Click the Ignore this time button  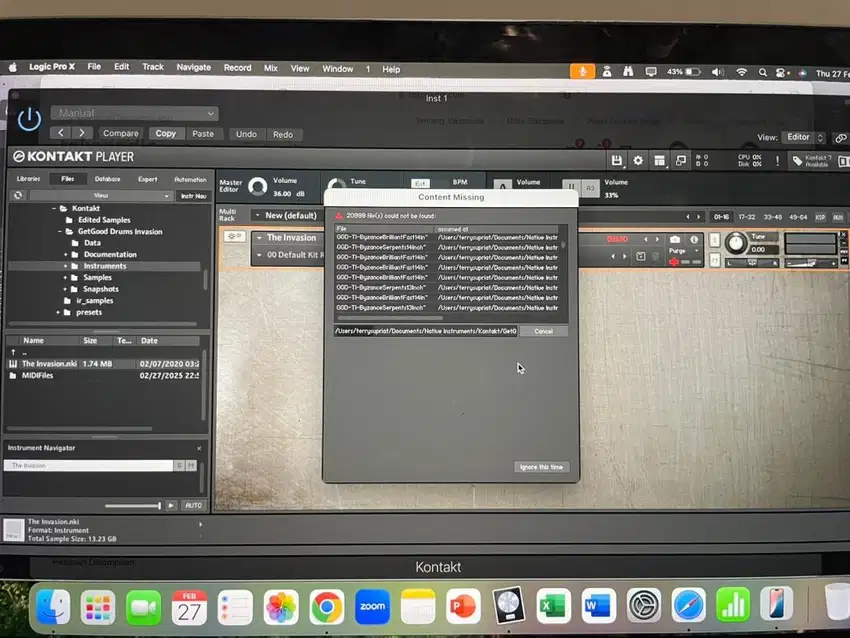click(x=541, y=467)
